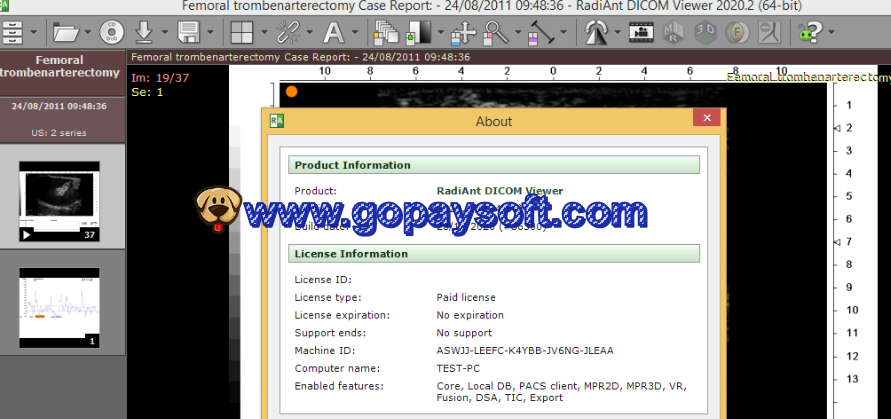Select the pan move arrows tool

point(464,32)
